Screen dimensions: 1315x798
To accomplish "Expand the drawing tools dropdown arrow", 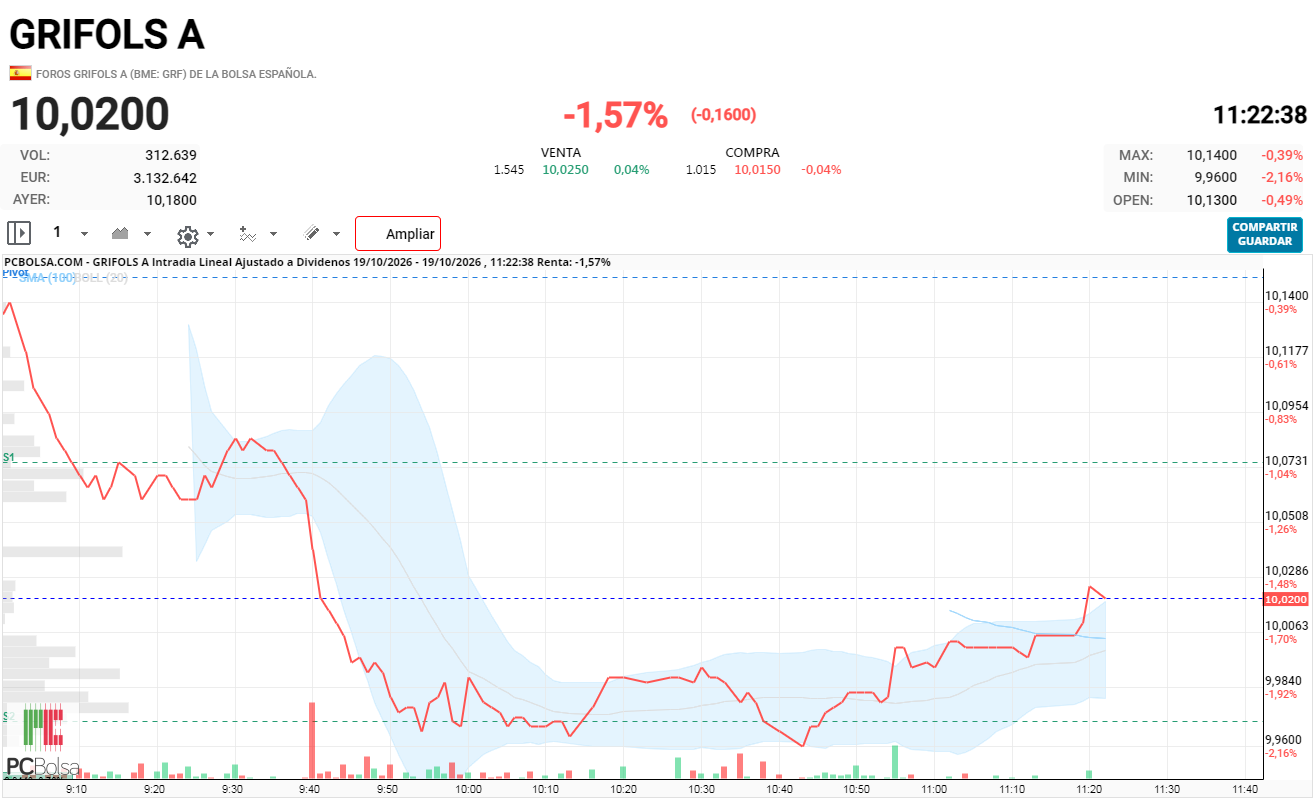I will 336,234.
